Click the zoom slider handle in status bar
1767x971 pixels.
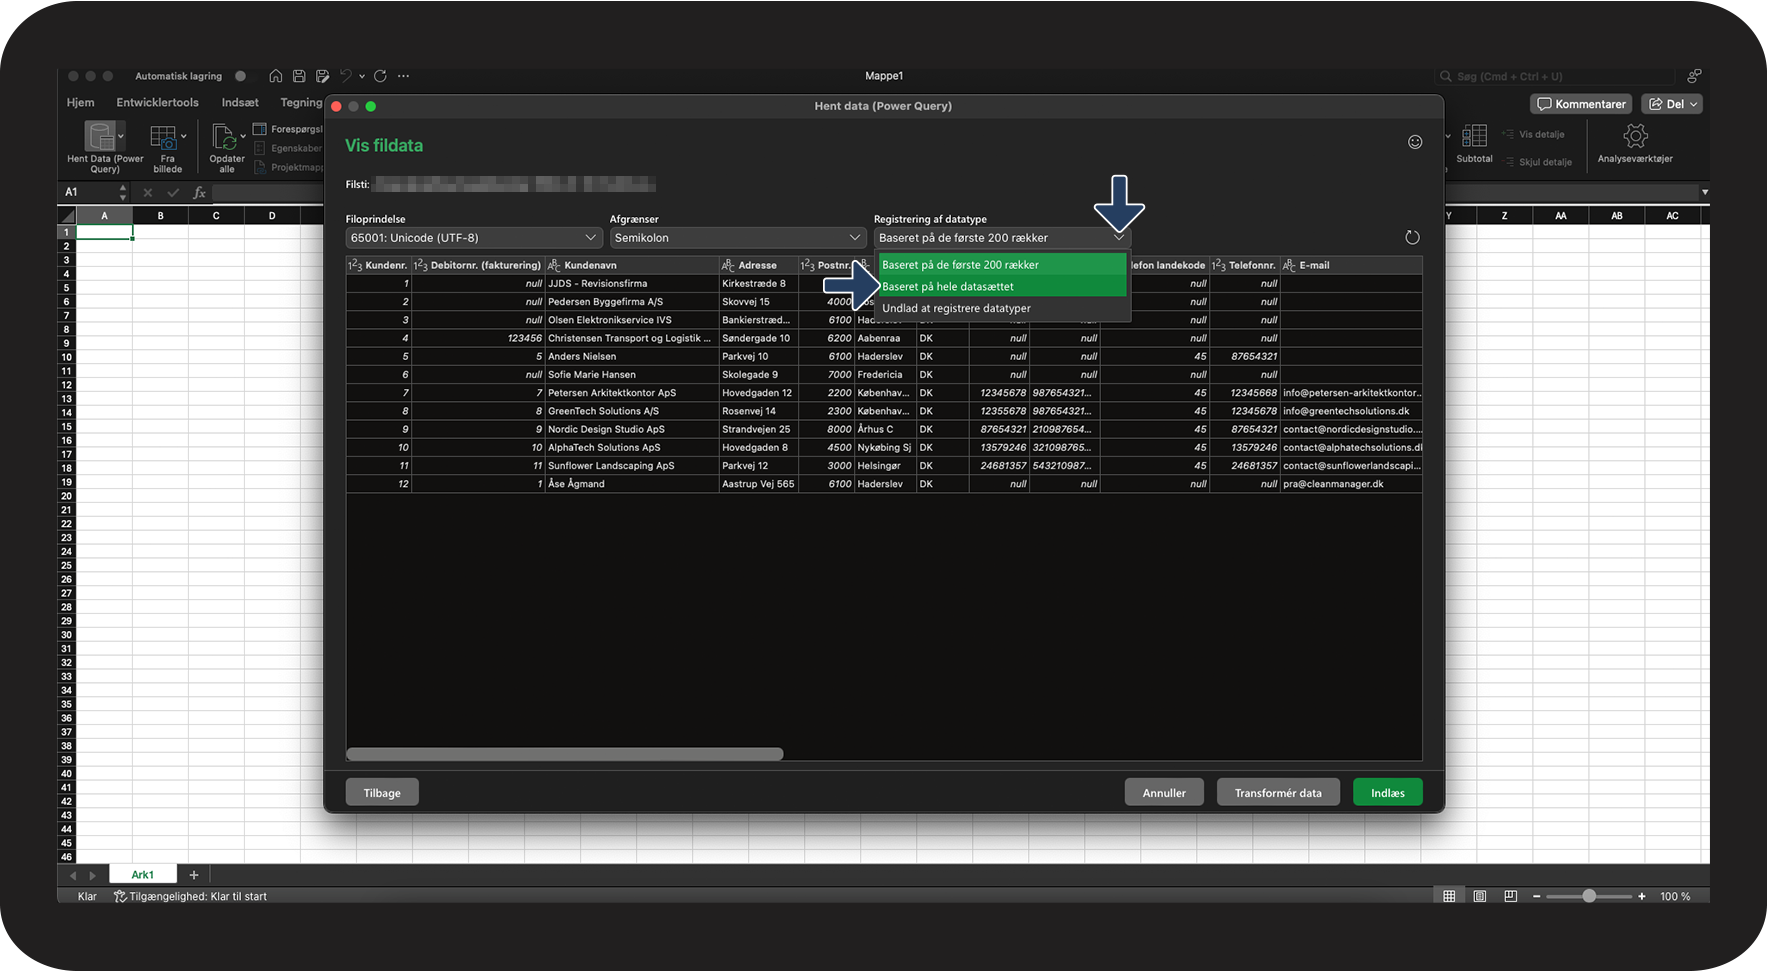pos(1588,896)
